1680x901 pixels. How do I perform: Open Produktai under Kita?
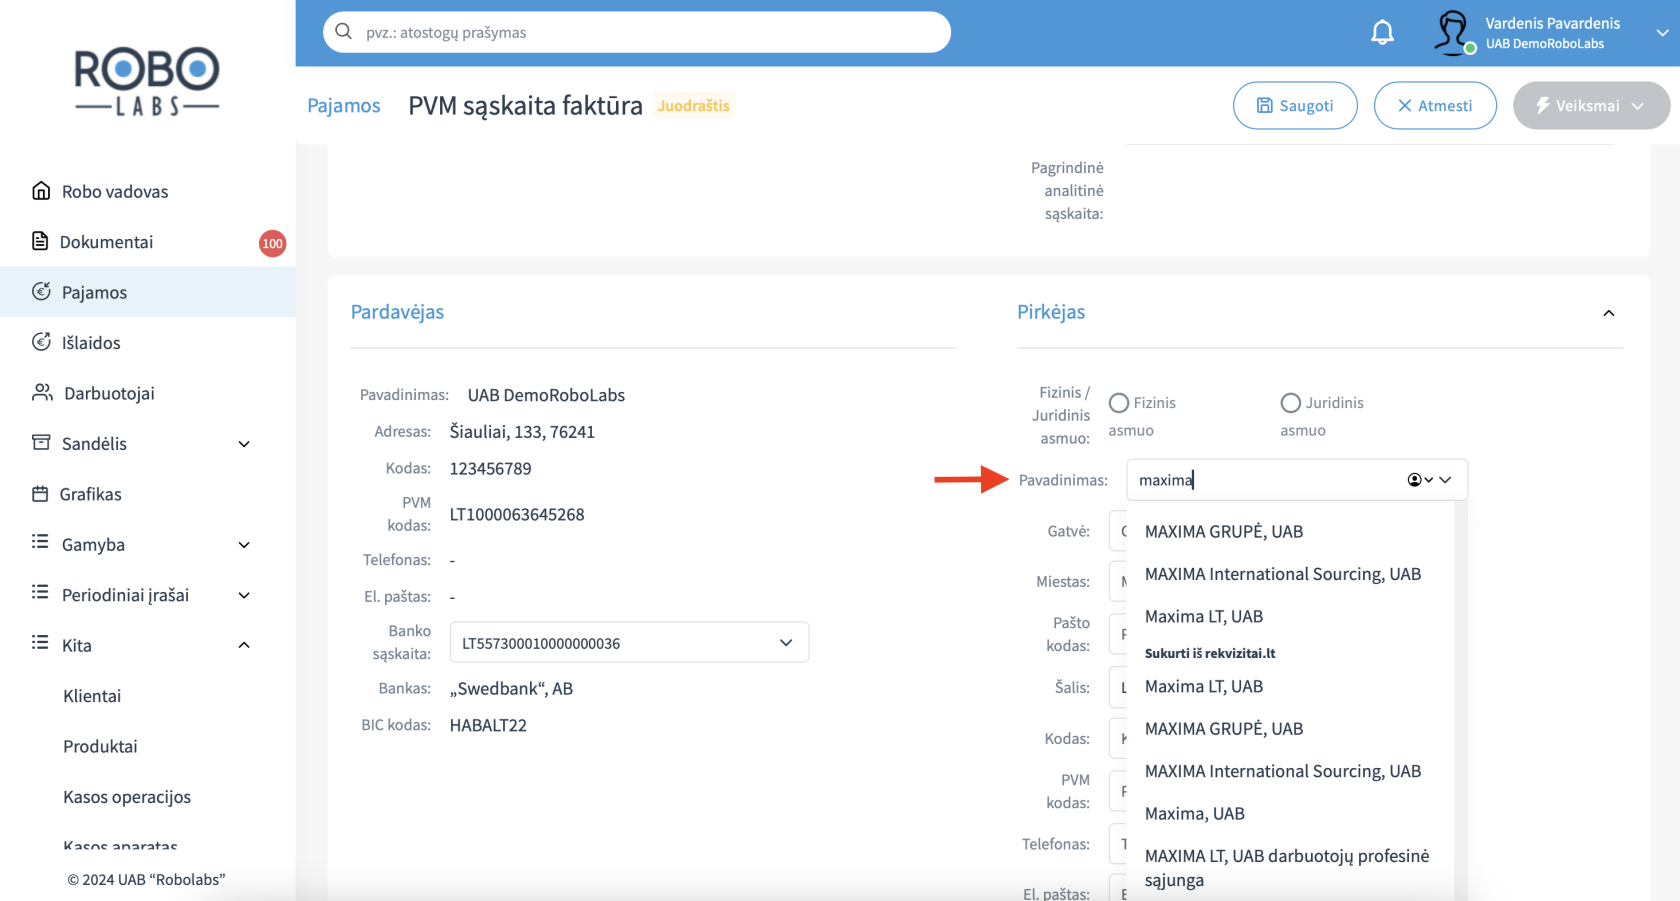coord(100,746)
